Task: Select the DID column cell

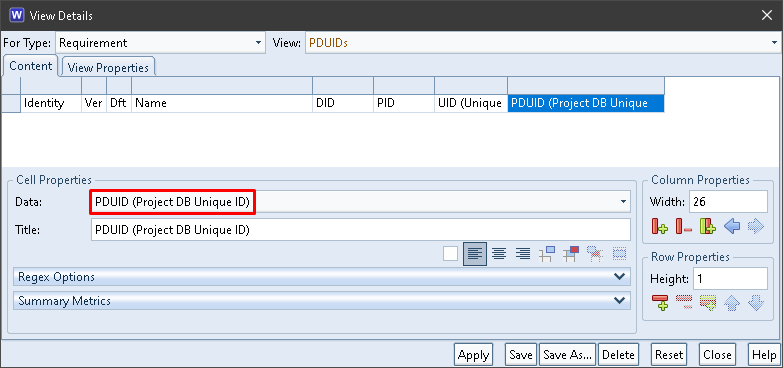Action: coord(343,103)
